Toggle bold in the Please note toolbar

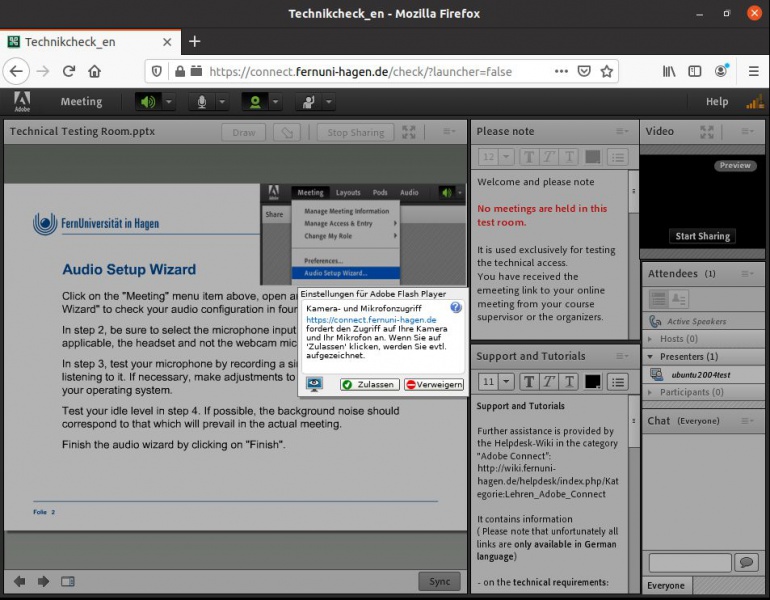(x=529, y=157)
